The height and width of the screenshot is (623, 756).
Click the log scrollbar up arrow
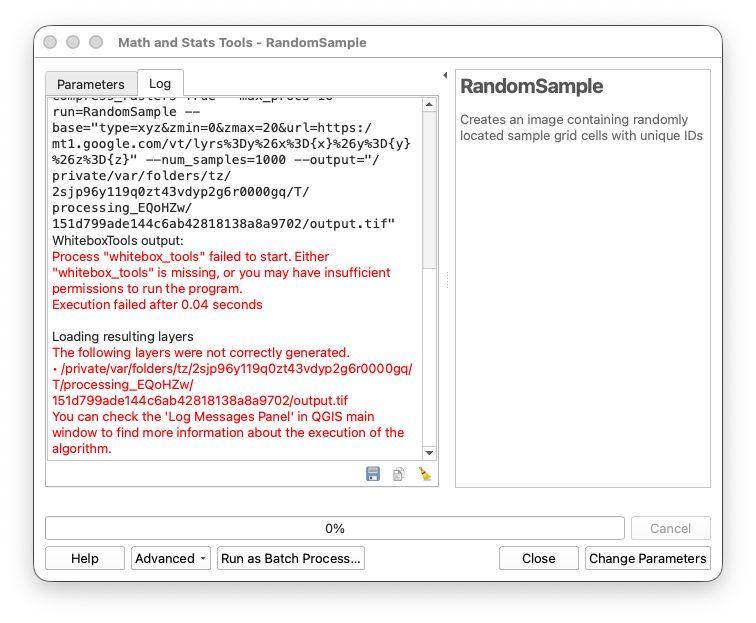coord(429,104)
